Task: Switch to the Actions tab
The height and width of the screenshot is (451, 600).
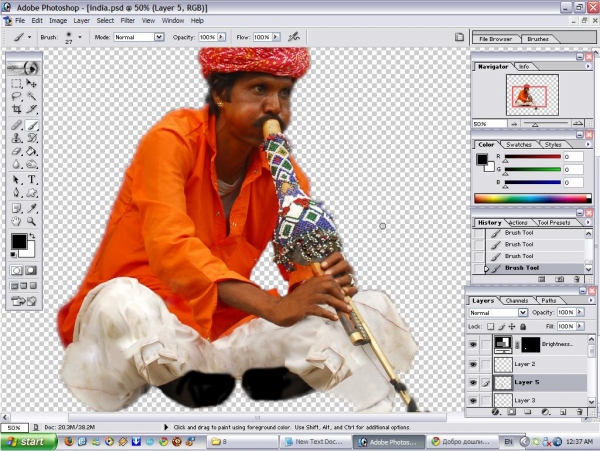Action: (x=518, y=223)
